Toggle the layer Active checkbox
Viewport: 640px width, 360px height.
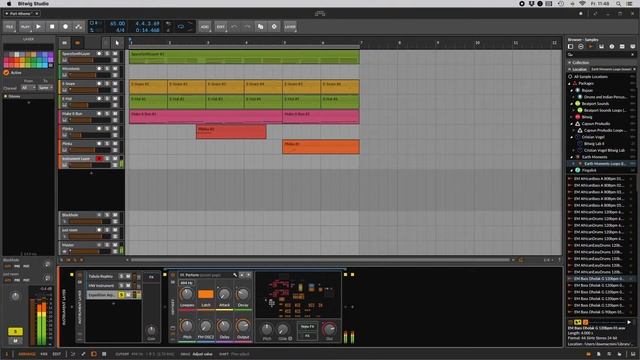6,73
